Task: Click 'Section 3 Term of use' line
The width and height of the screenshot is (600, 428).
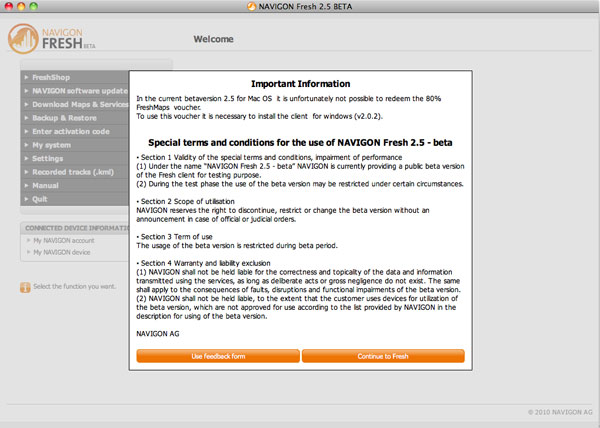Action: (x=174, y=237)
